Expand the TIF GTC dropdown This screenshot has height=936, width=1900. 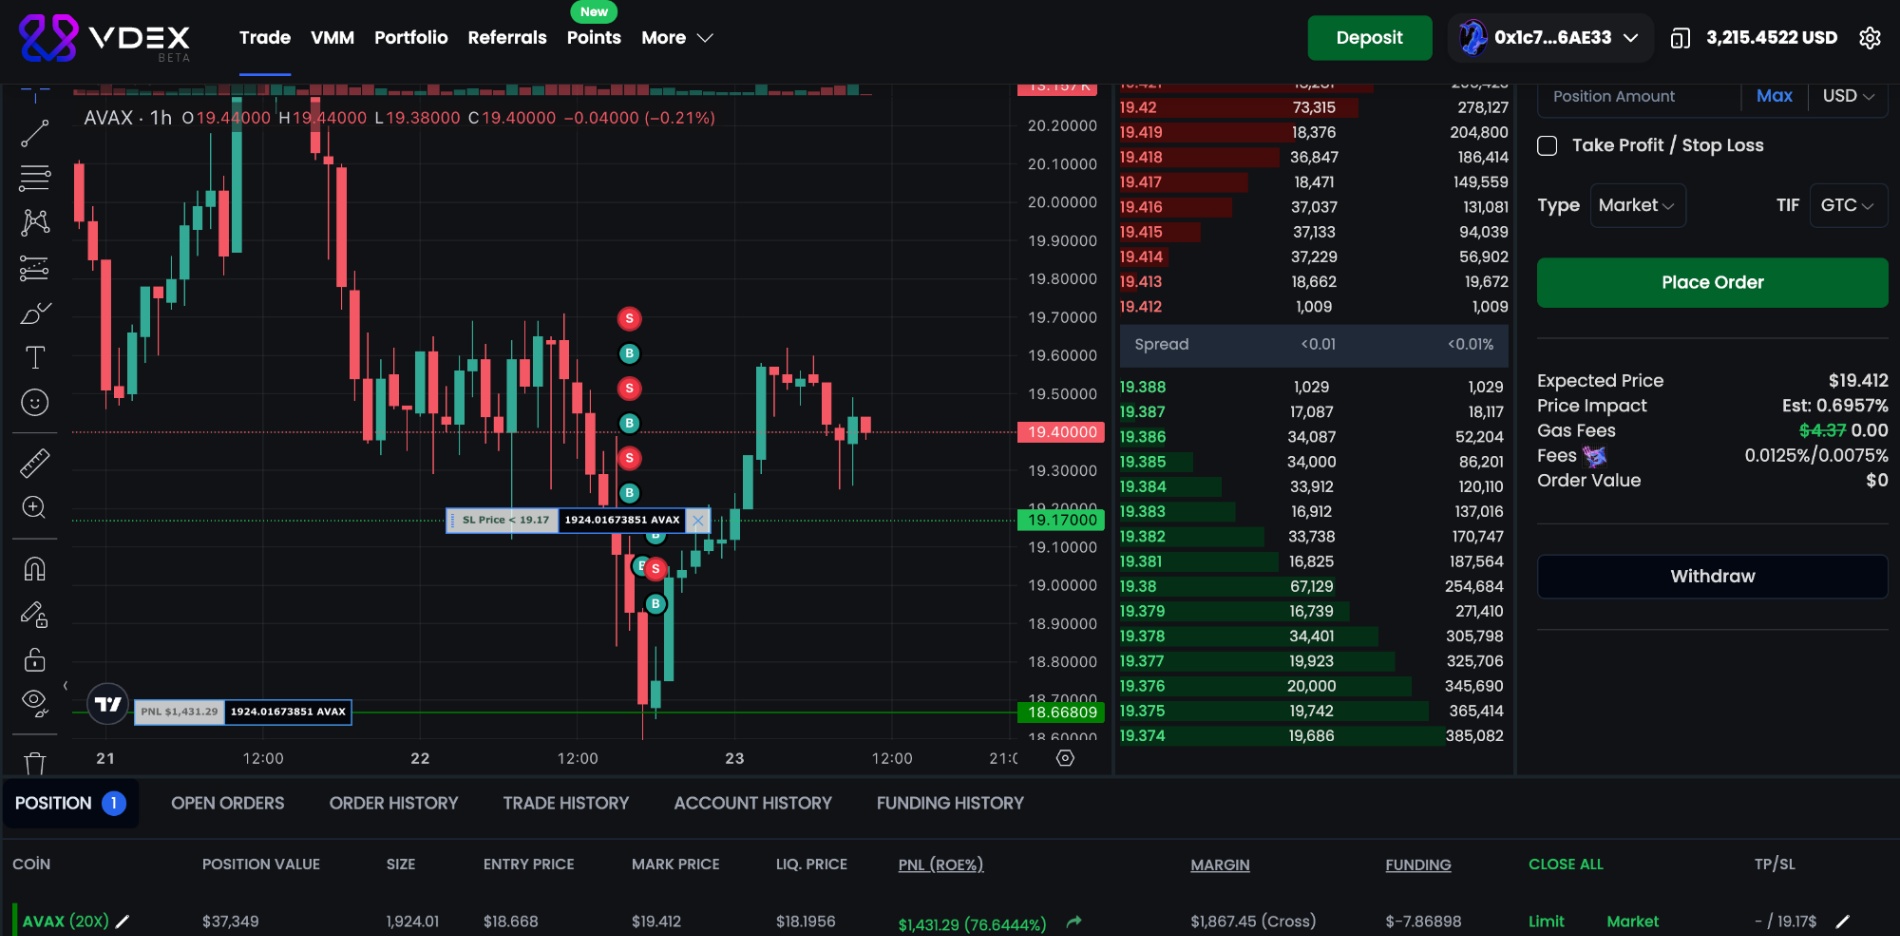[x=1846, y=206]
